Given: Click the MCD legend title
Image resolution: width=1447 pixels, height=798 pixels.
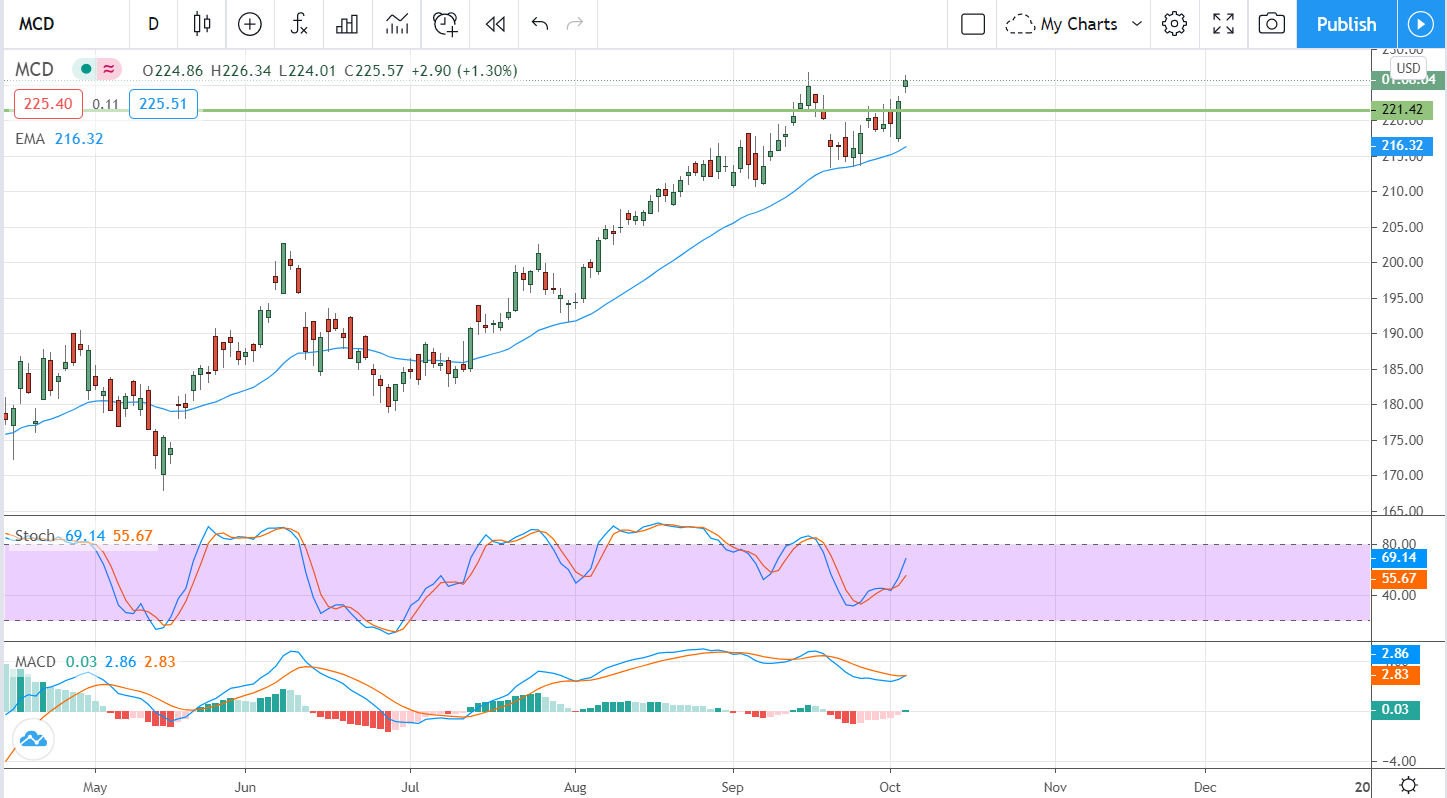Looking at the screenshot, I should point(34,70).
